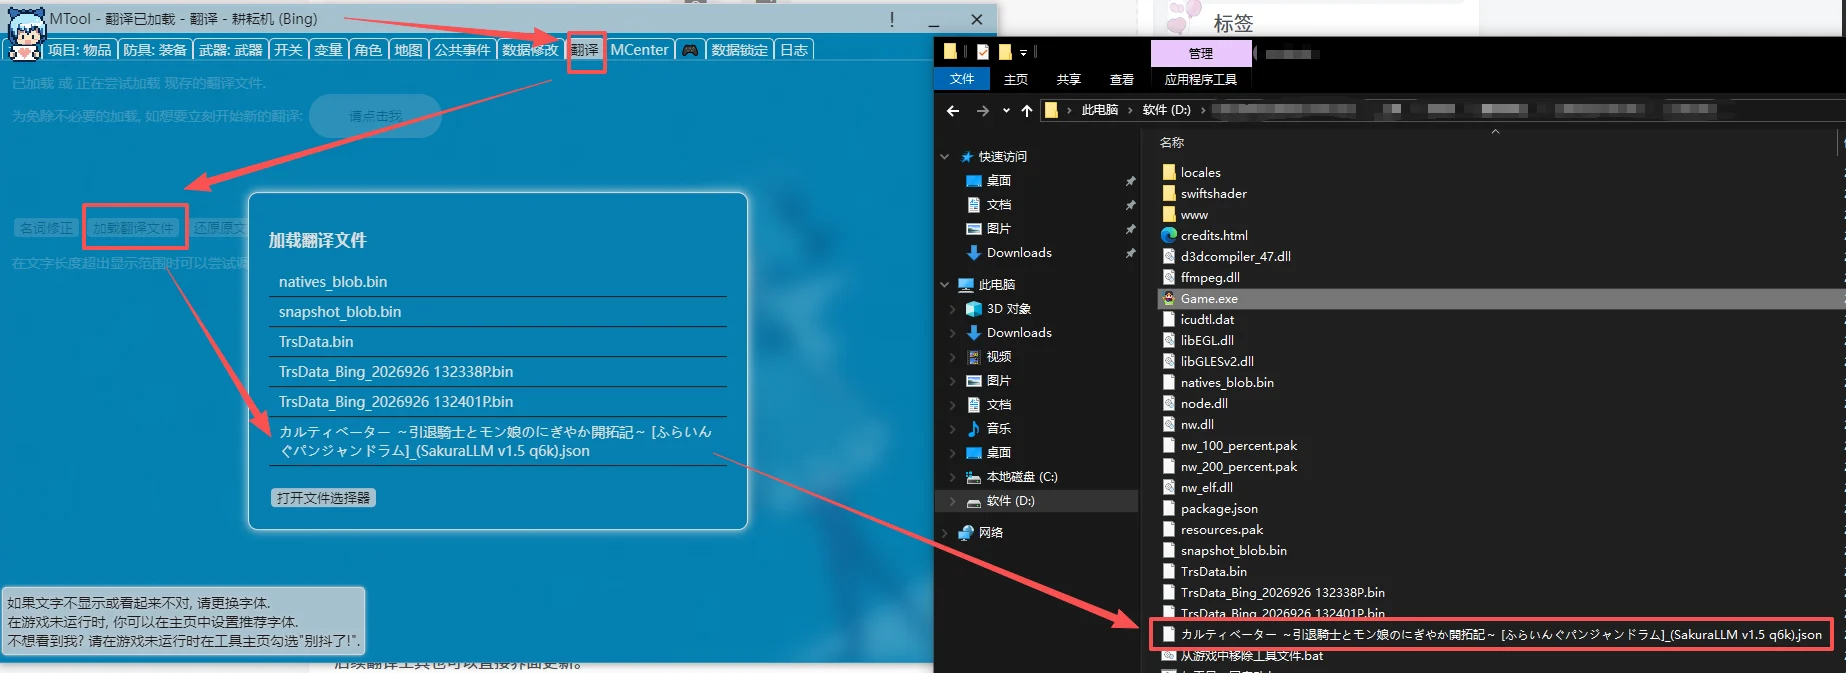Click the forward arrow in File Explorer

coord(982,111)
